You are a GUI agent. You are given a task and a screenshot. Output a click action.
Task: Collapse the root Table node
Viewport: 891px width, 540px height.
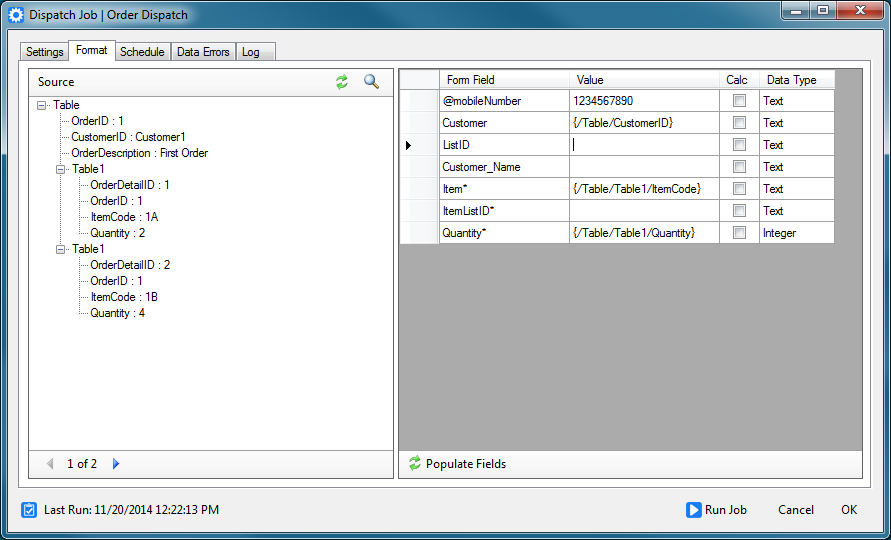click(41, 105)
